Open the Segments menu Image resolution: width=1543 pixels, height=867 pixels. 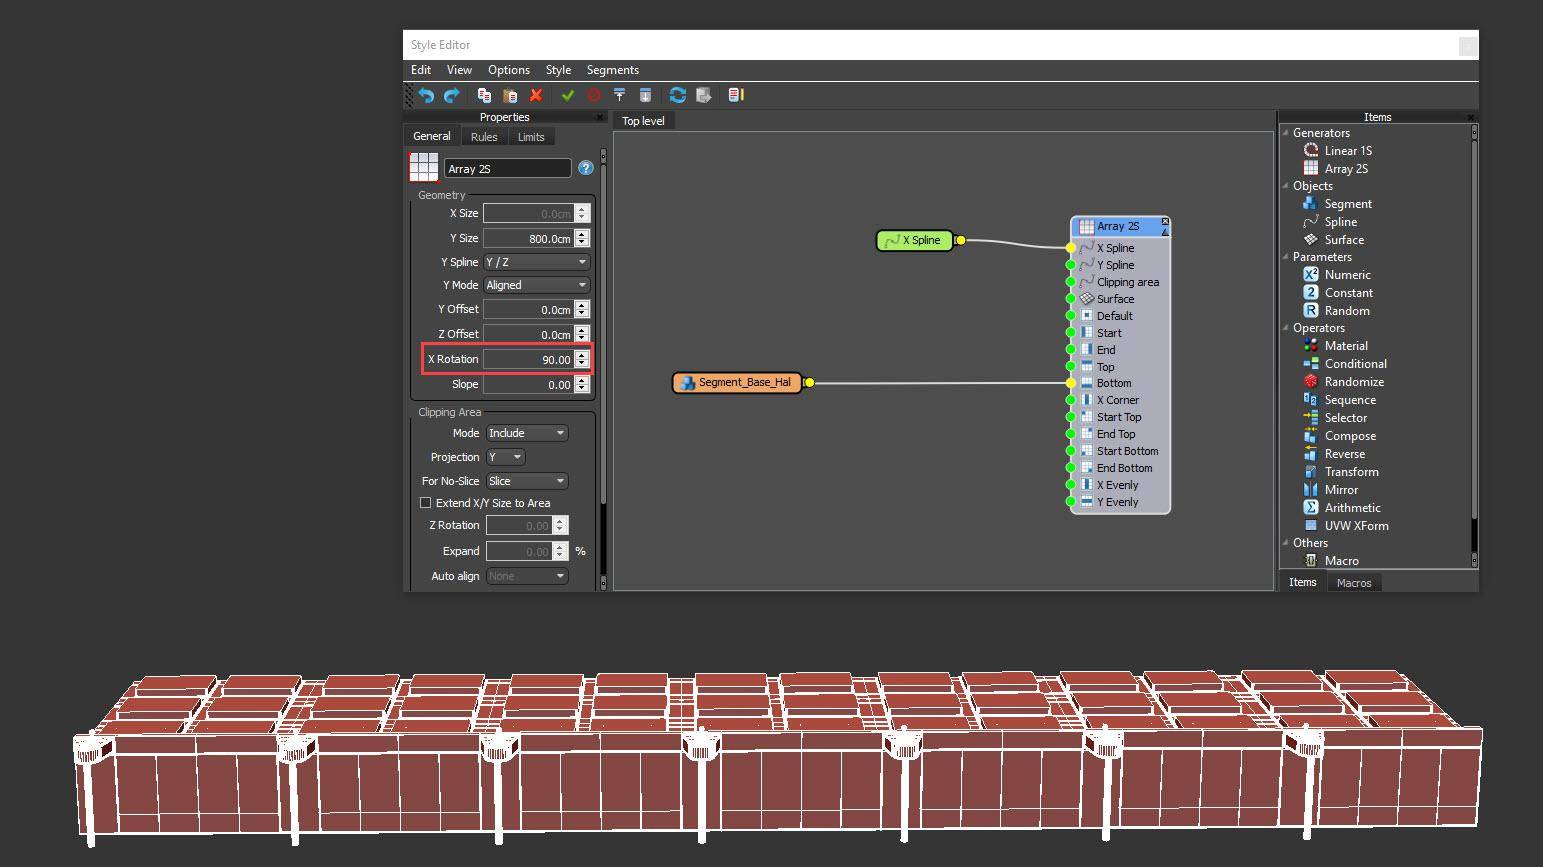[x=612, y=69]
